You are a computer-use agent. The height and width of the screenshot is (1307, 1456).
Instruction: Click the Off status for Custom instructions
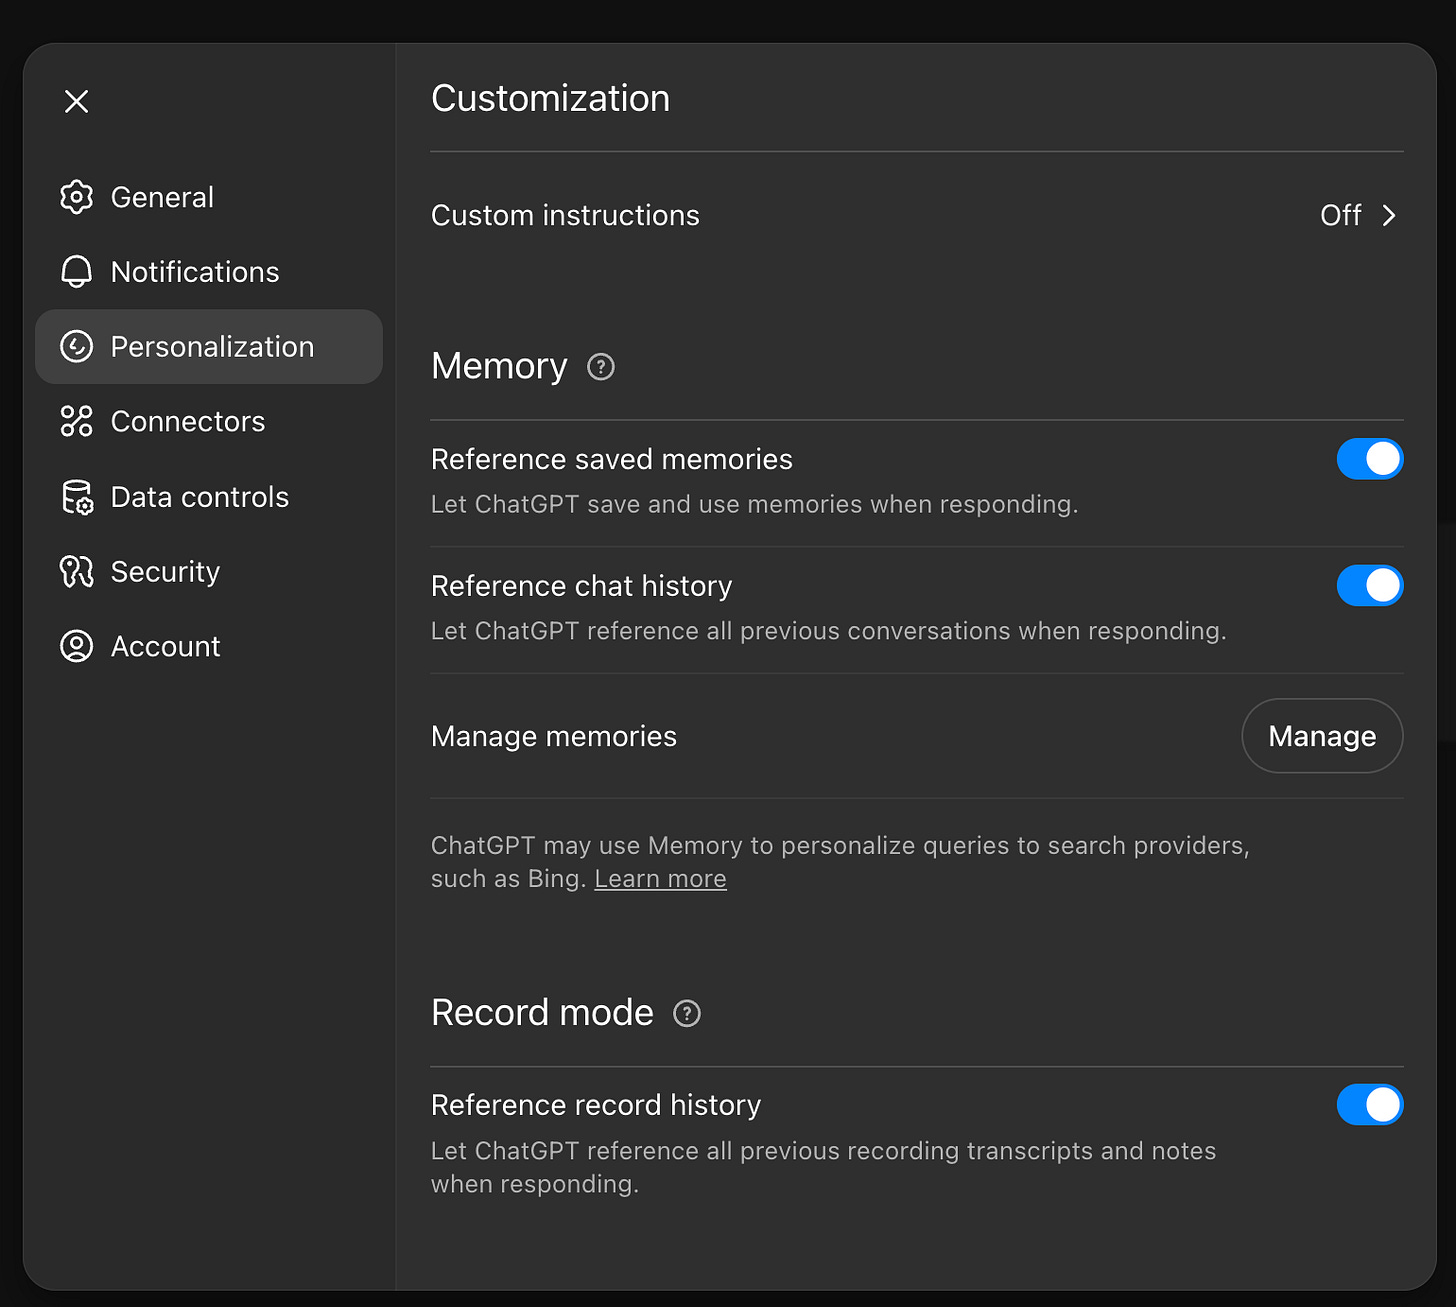[1341, 216]
